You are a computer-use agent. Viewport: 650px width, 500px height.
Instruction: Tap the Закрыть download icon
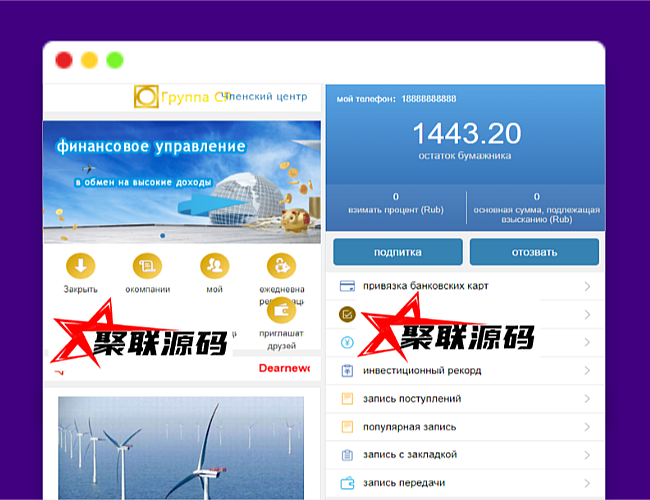pos(80,266)
